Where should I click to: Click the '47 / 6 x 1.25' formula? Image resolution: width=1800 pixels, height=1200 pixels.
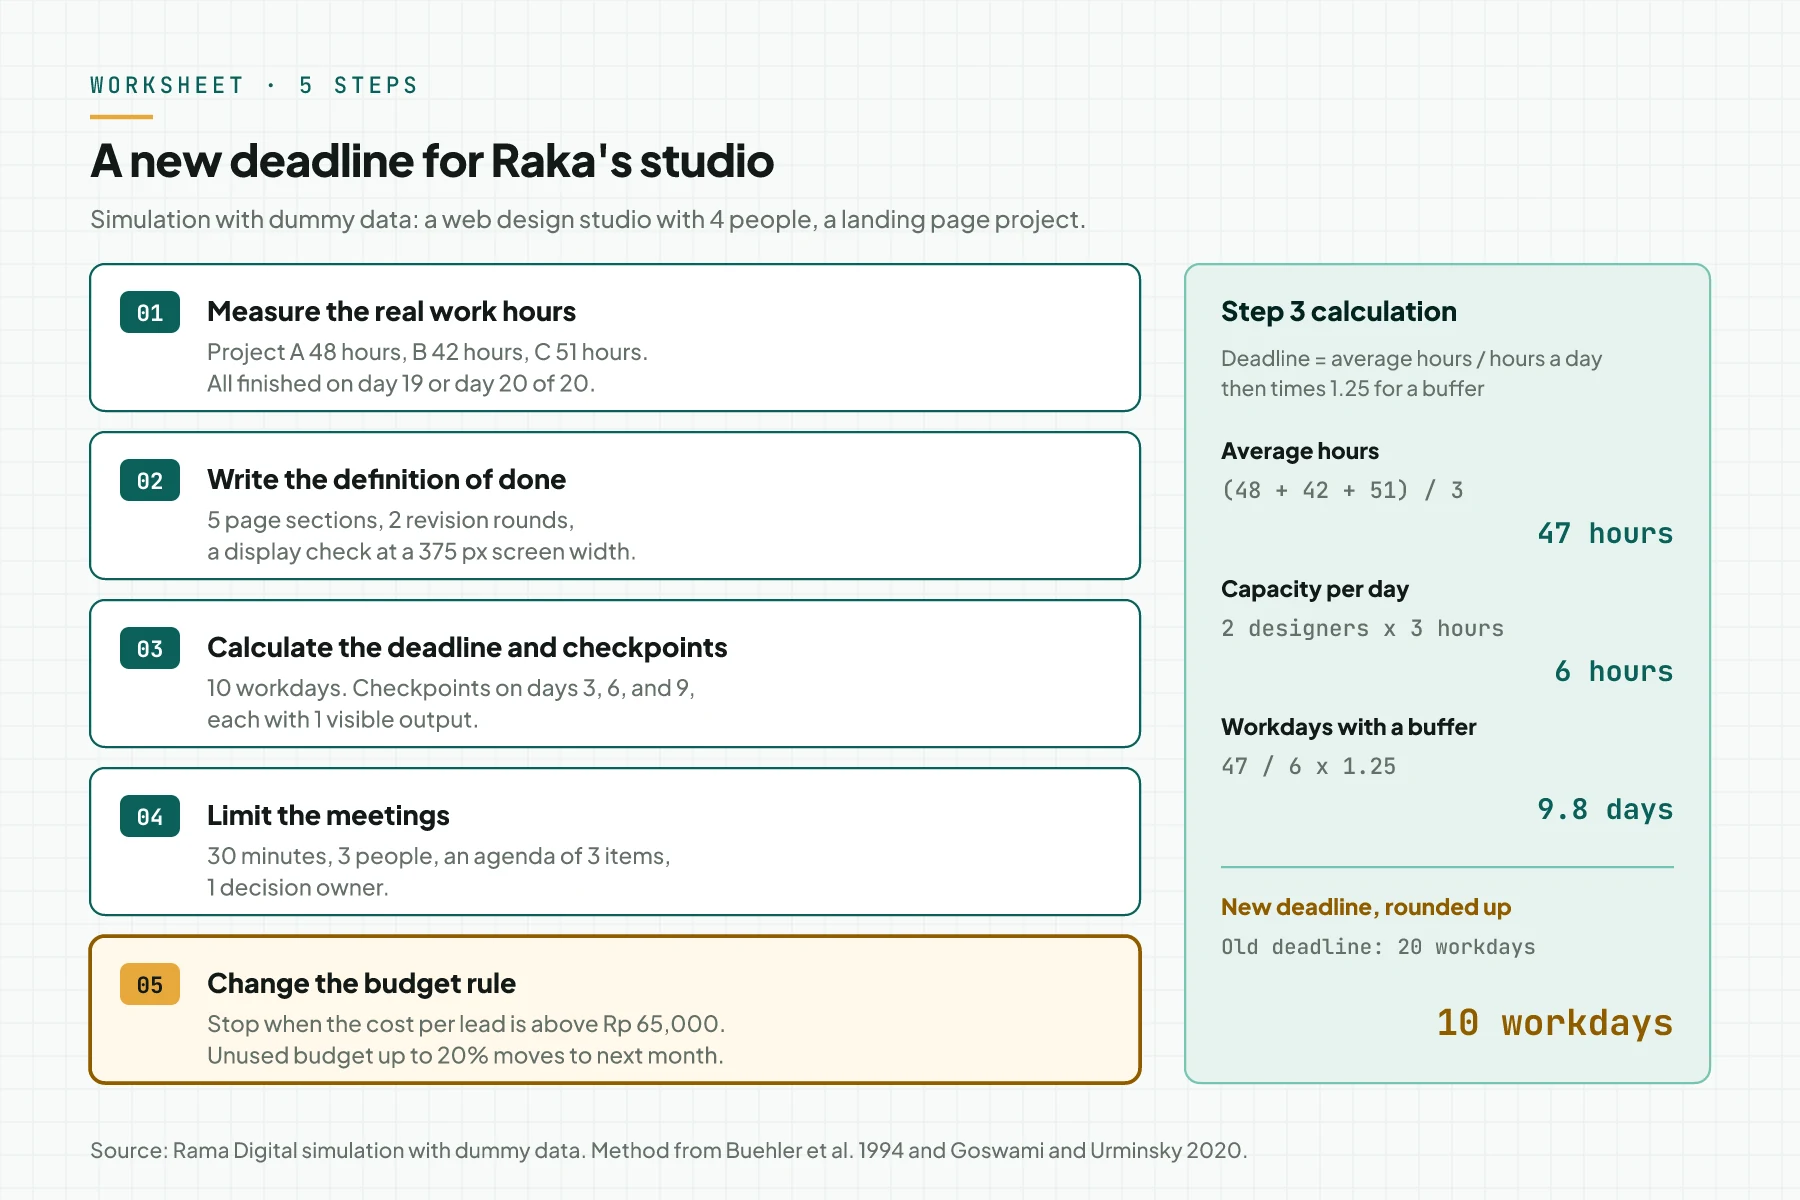tap(1309, 766)
